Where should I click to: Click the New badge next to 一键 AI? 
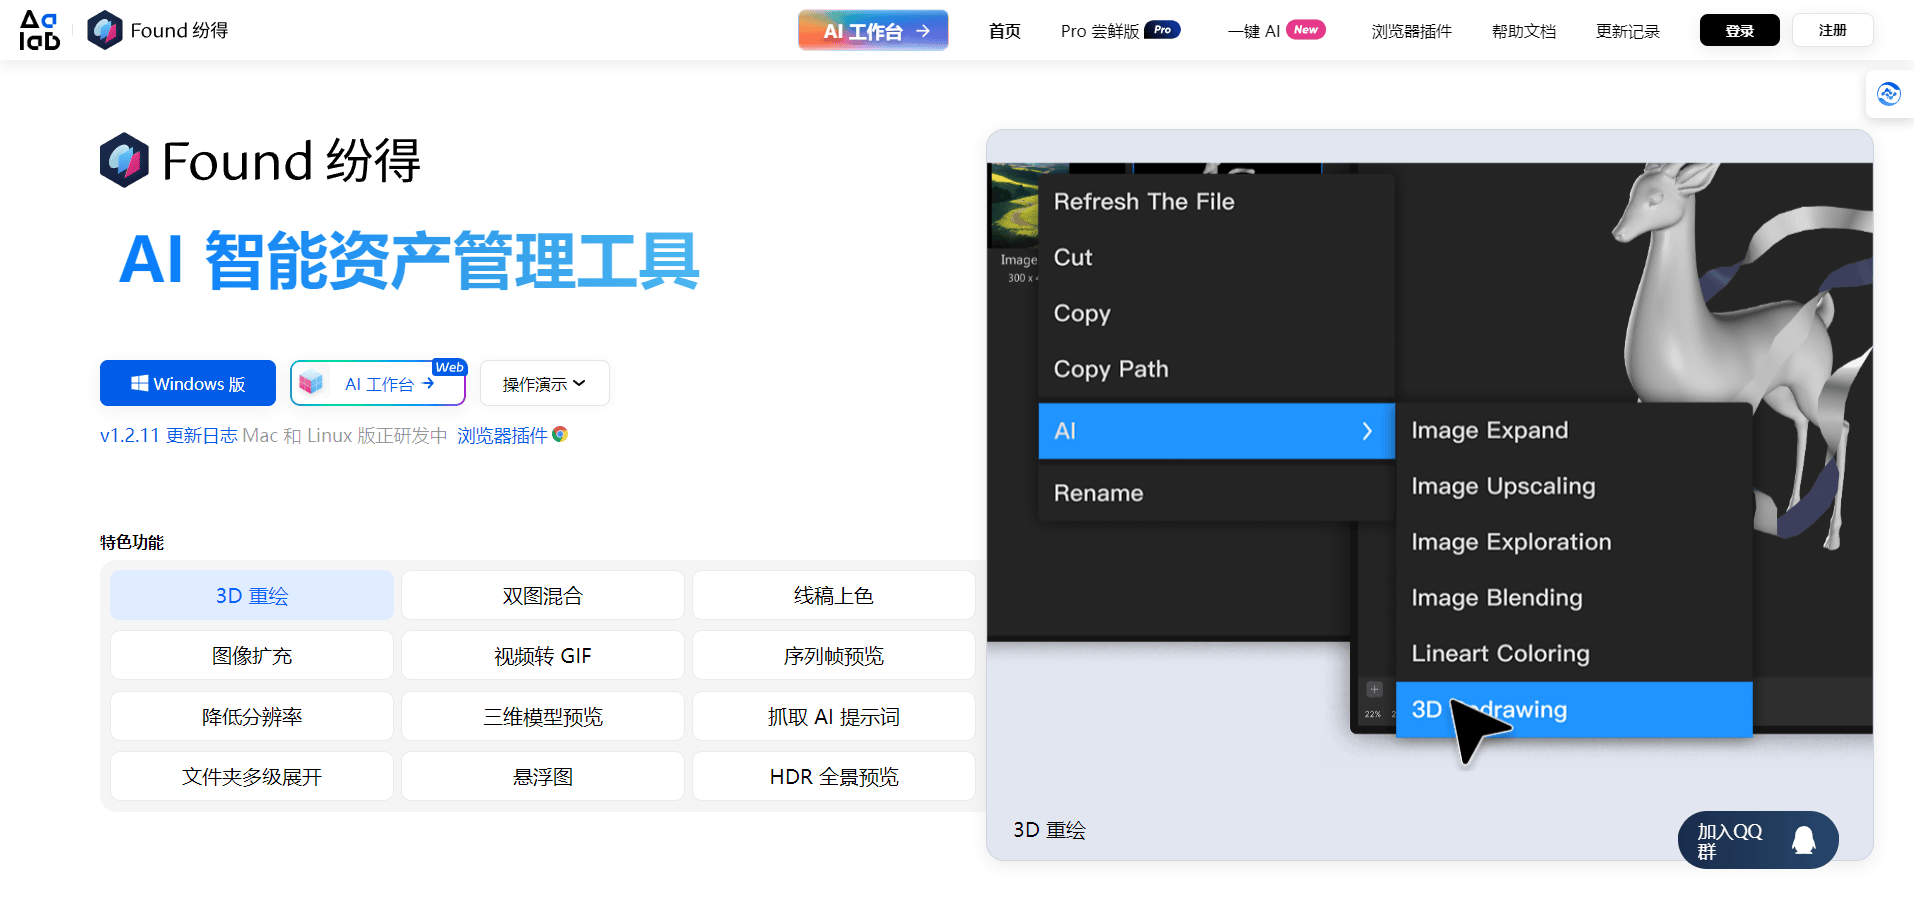(1306, 29)
